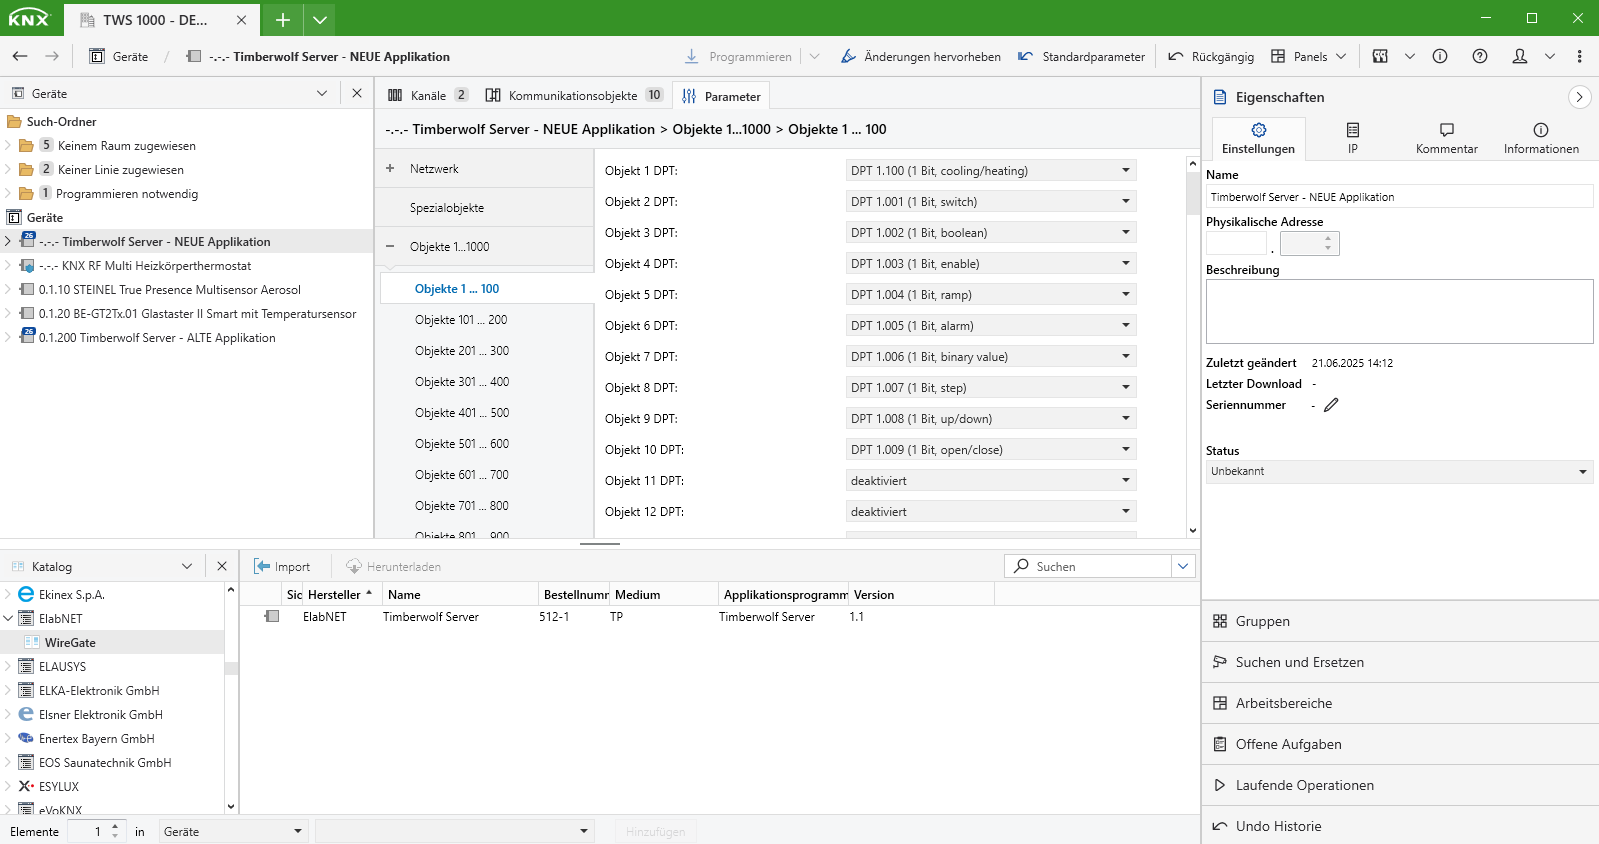Open Objekt 1 DPT dropdown
The image size is (1599, 844).
point(991,171)
